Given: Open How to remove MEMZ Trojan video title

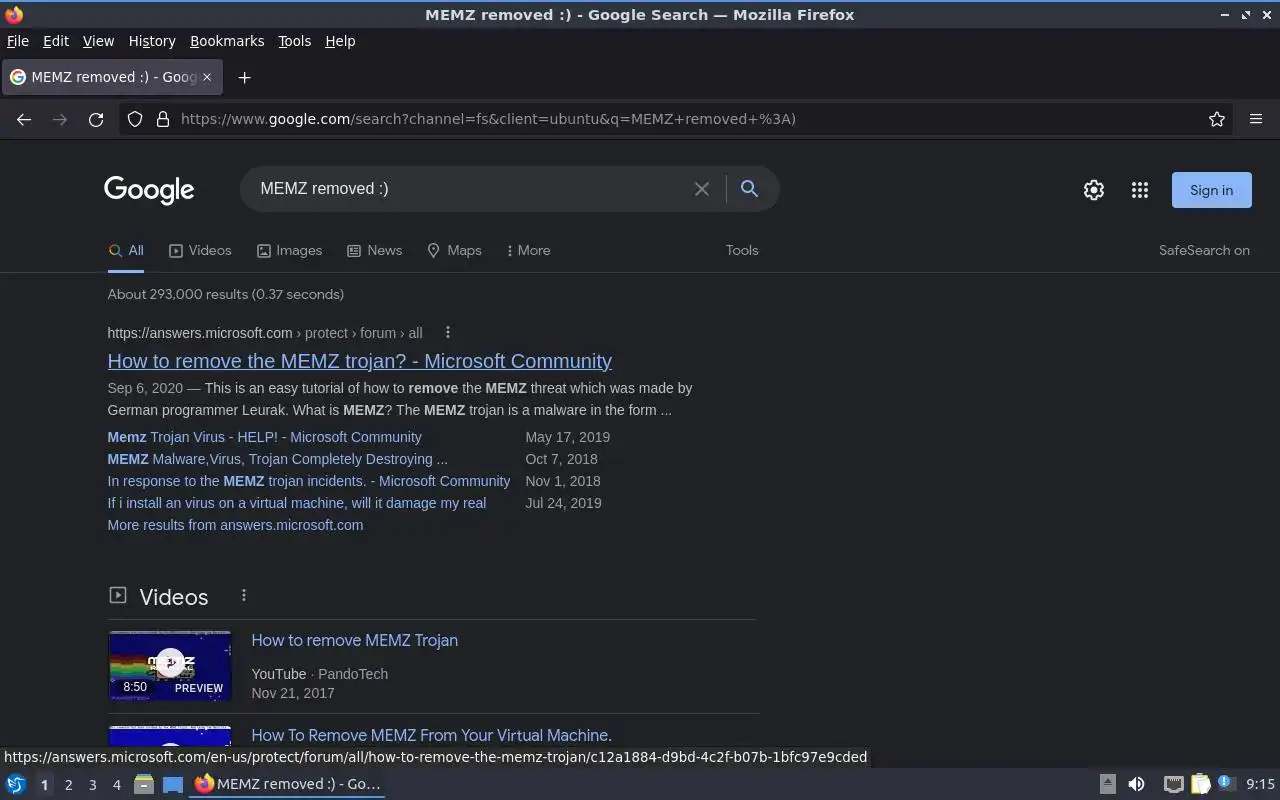Looking at the screenshot, I should point(354,640).
